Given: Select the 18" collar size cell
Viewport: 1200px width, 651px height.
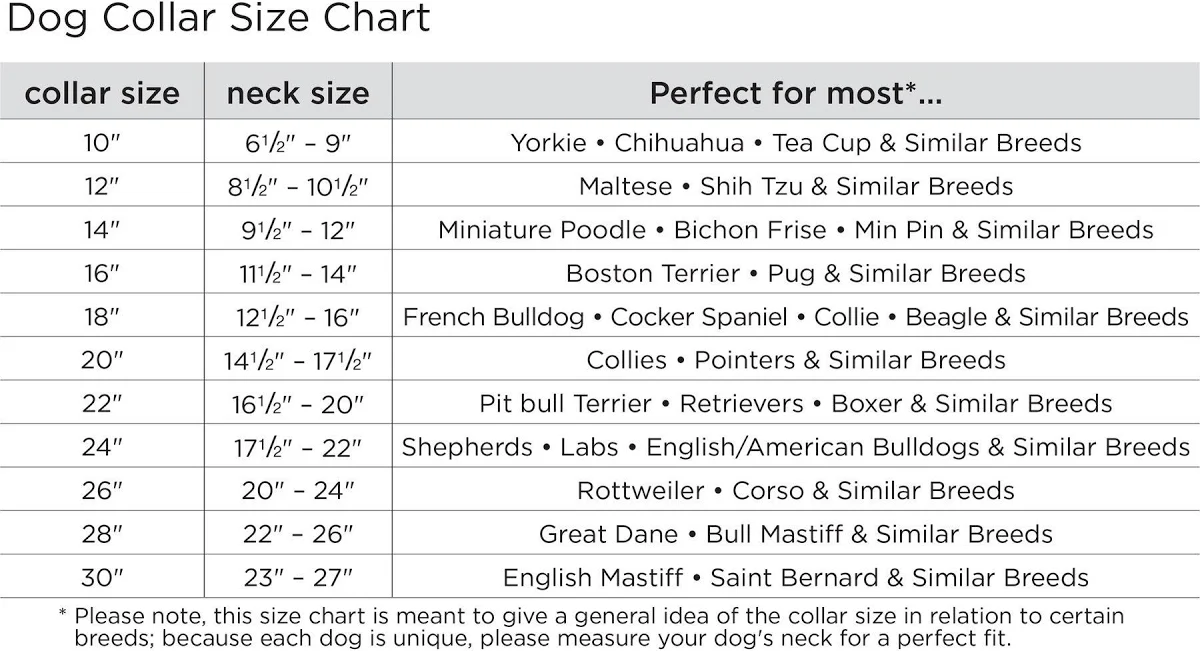Looking at the screenshot, I should coord(102,317).
